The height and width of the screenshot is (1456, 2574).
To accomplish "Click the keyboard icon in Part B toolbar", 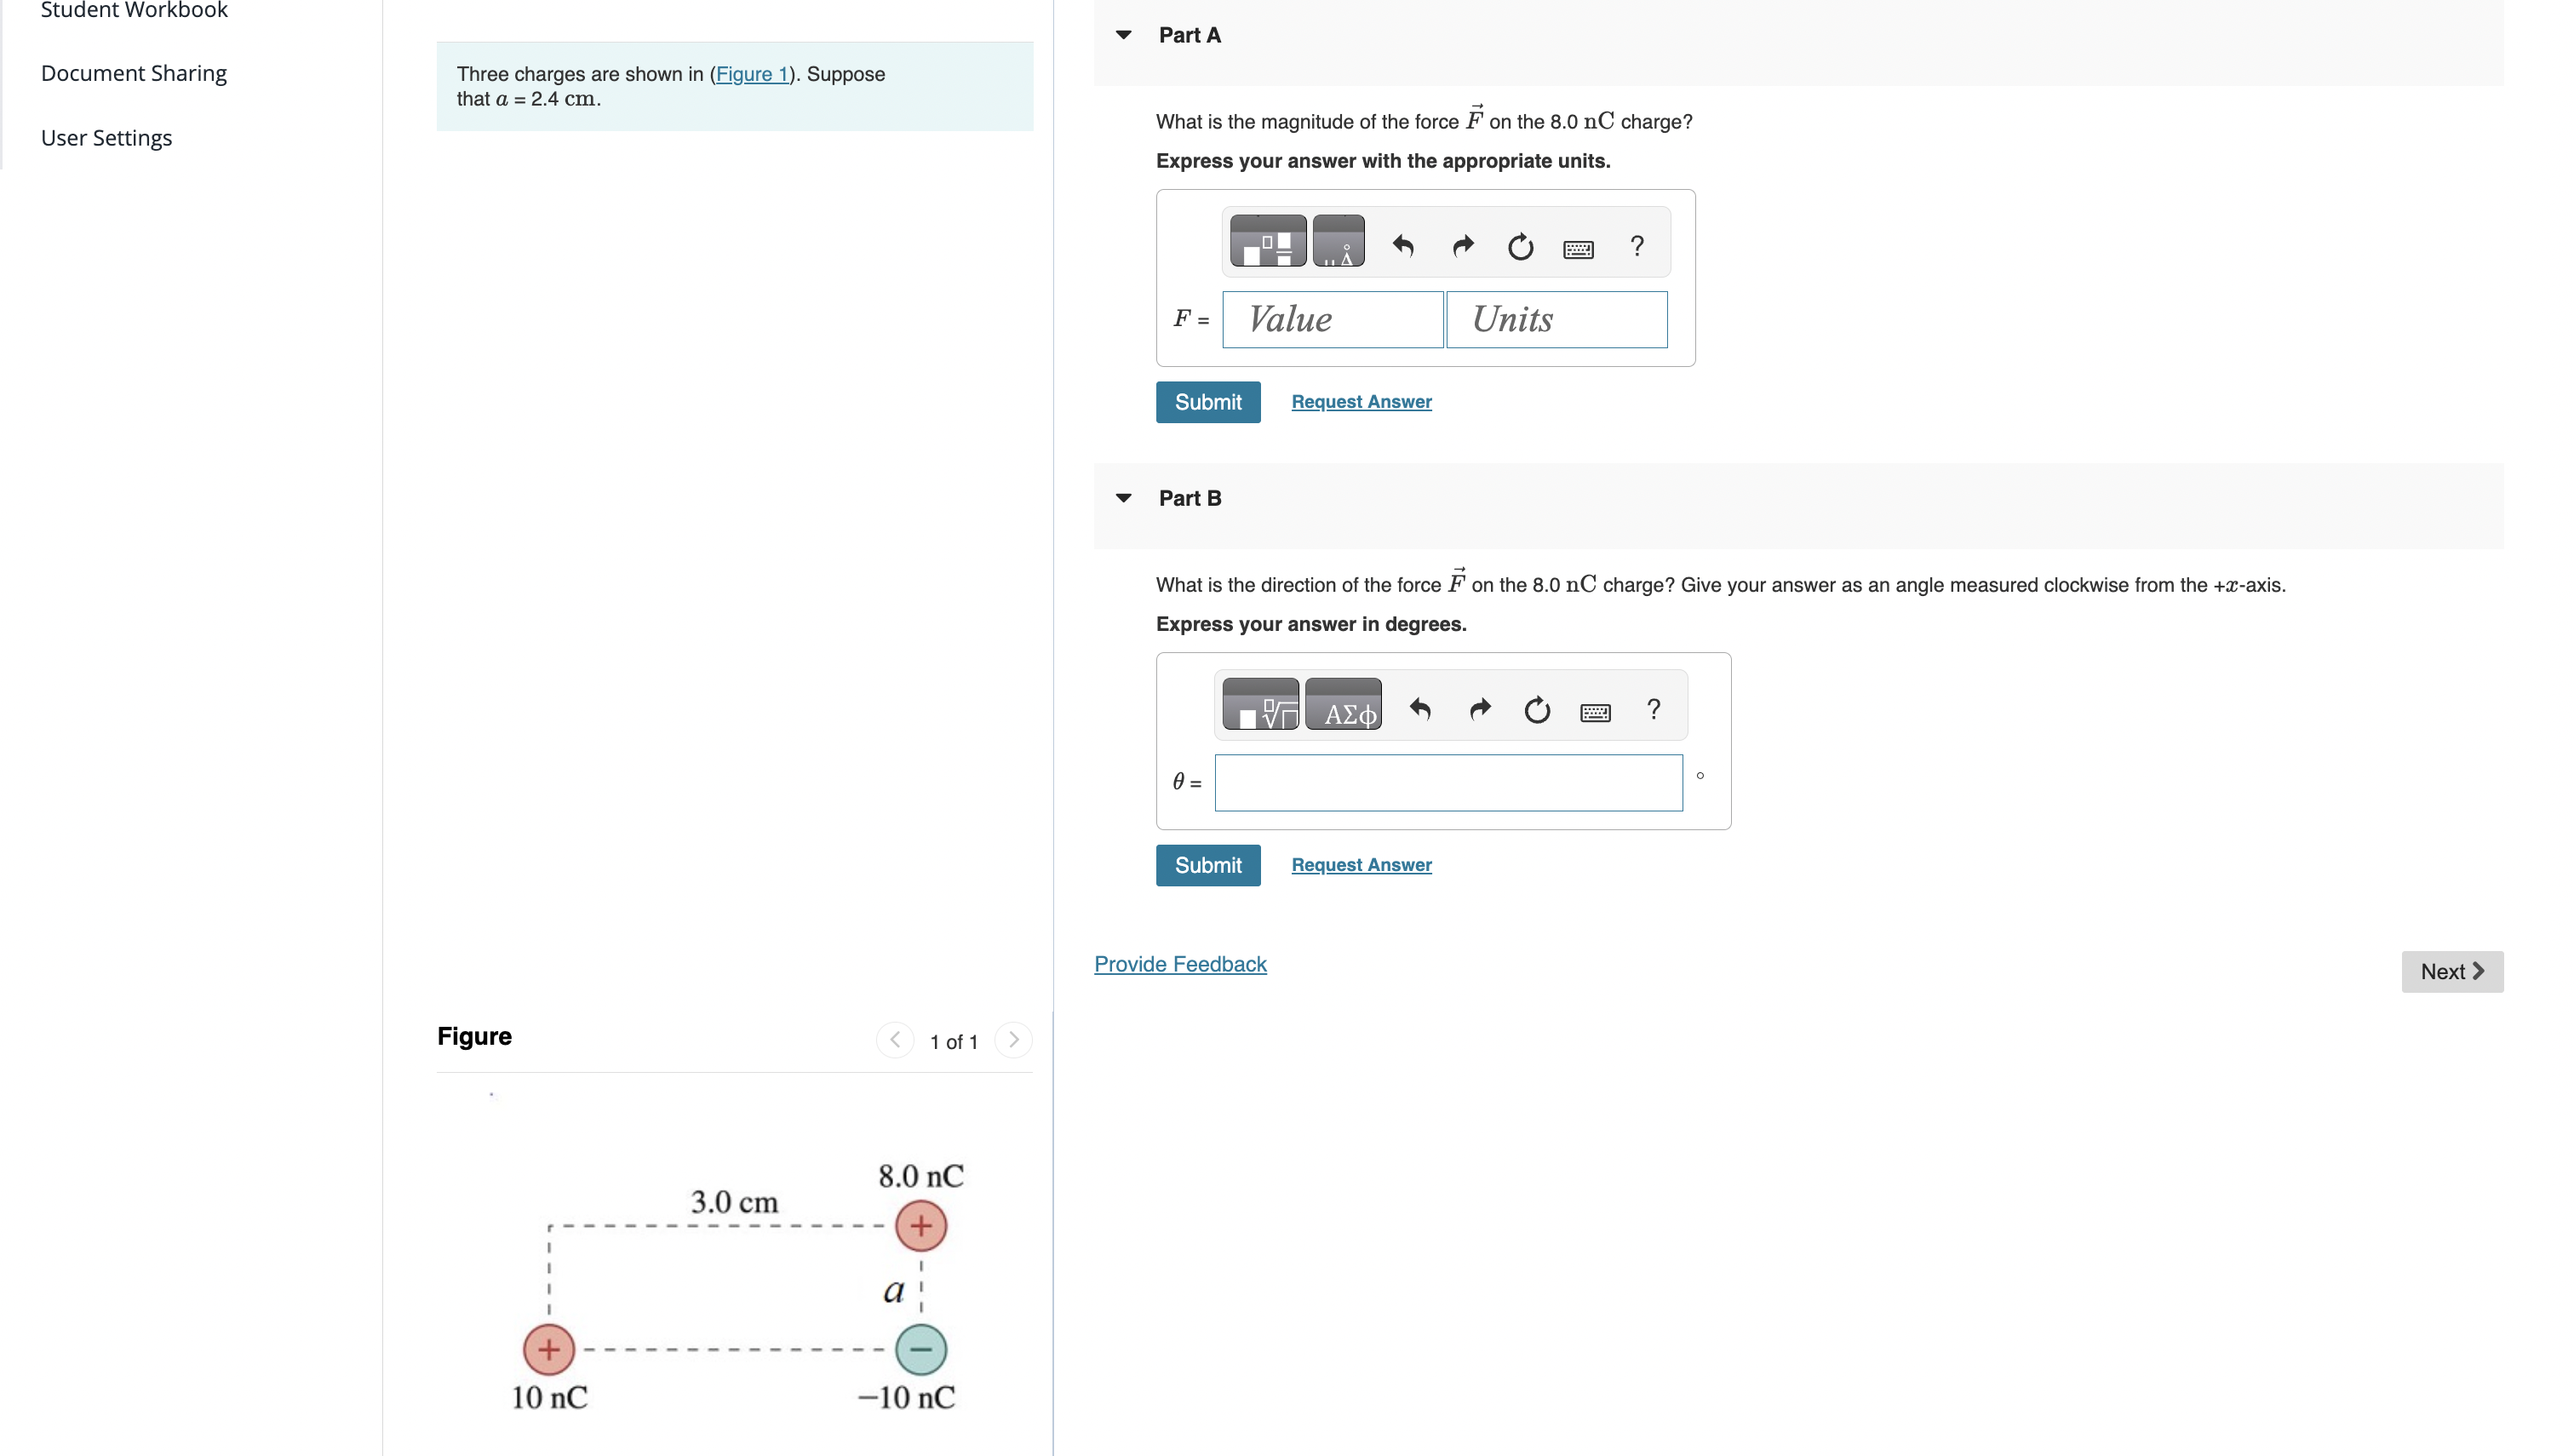I will click(x=1595, y=709).
